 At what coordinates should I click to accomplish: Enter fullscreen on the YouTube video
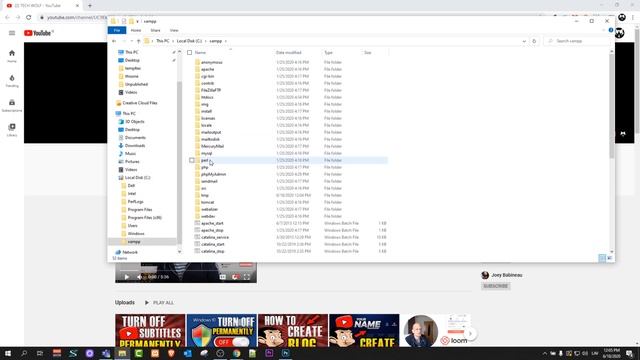pyautogui.click(x=247, y=277)
